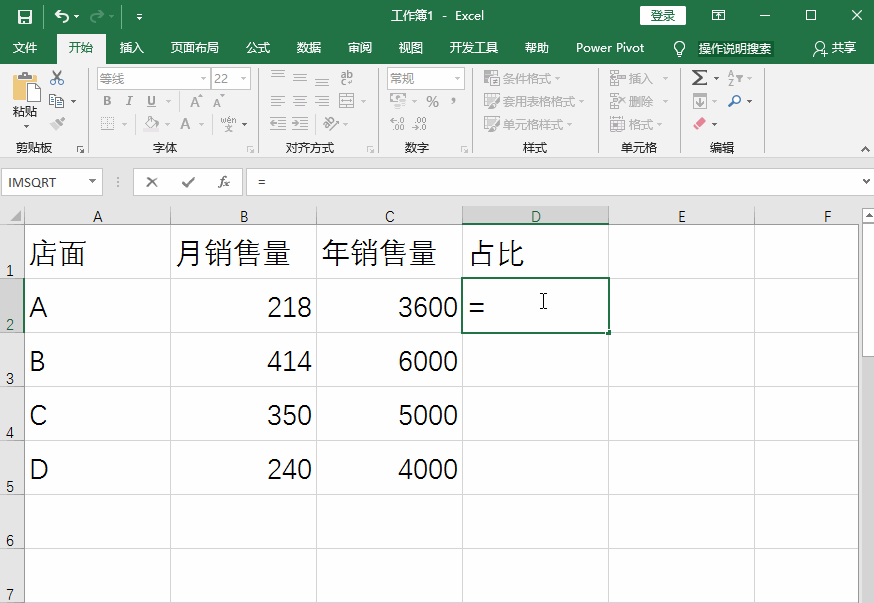Click the Align Left icon

pos(278,101)
